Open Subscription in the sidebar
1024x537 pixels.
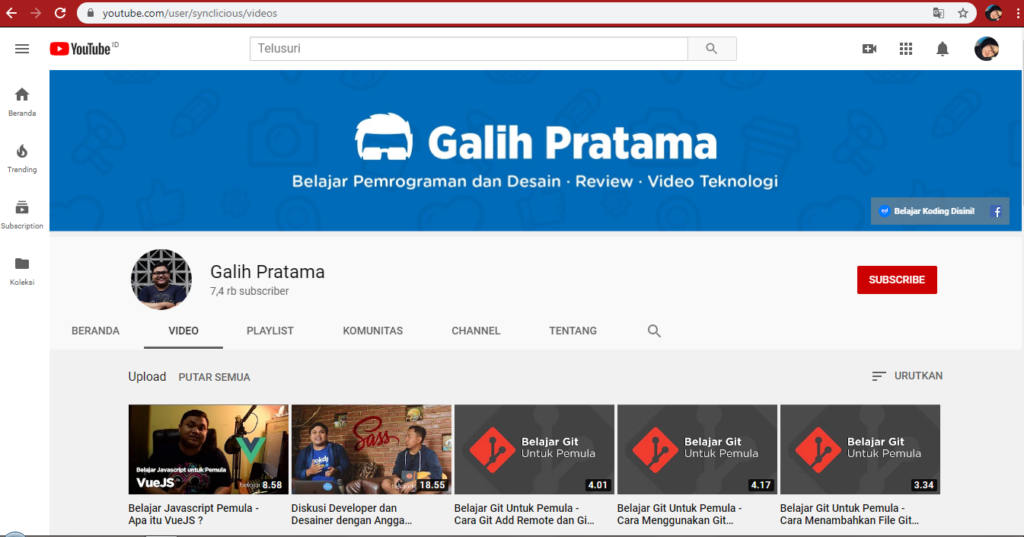point(22,215)
